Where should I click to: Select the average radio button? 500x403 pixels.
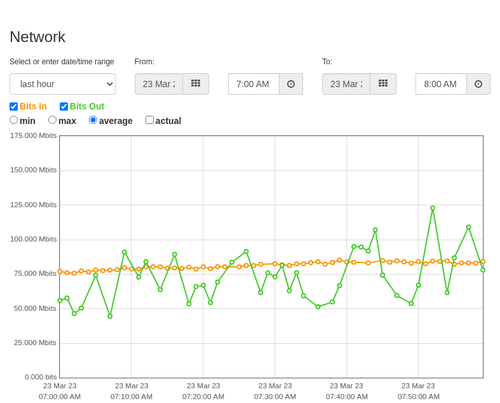tap(93, 120)
